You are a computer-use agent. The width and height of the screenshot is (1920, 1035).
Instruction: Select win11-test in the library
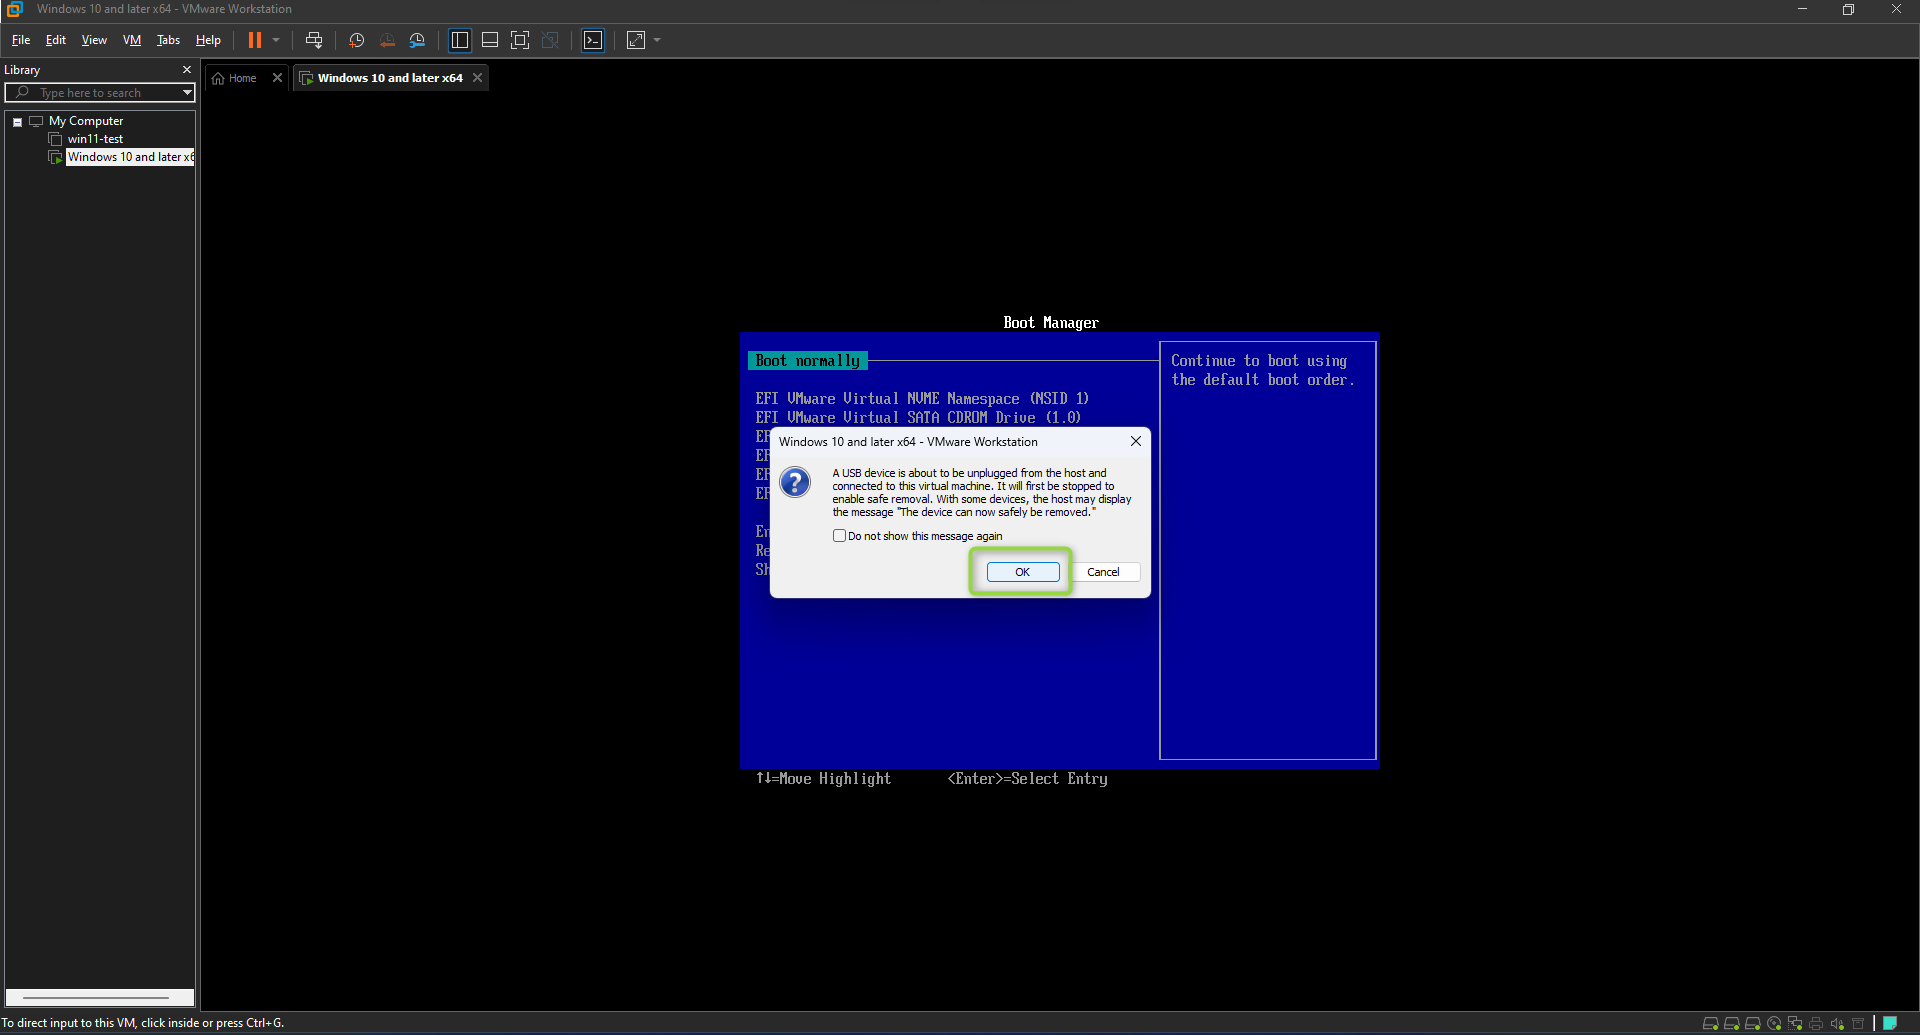point(95,139)
